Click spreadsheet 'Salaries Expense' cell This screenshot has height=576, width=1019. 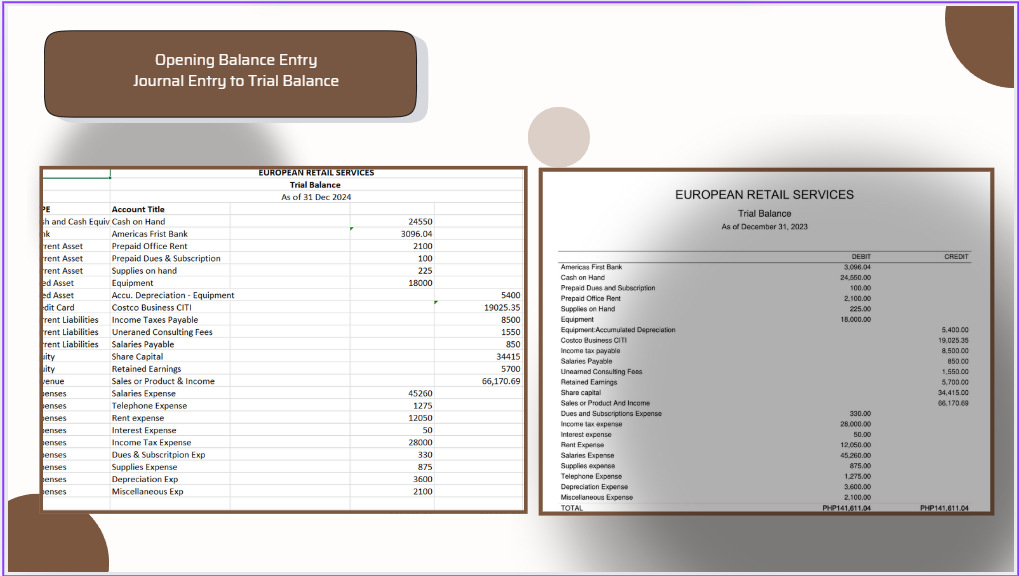(x=144, y=394)
